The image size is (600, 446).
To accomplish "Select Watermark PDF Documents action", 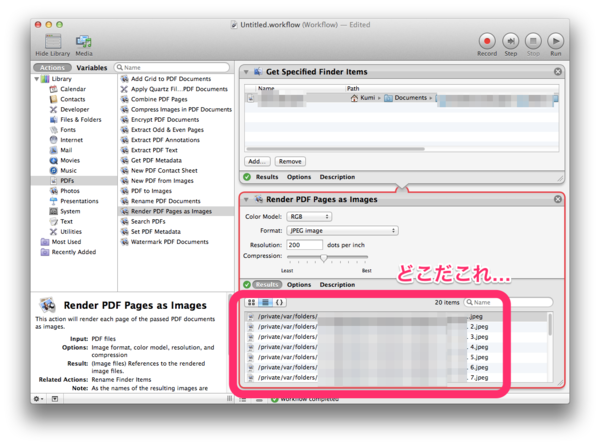I will point(169,242).
